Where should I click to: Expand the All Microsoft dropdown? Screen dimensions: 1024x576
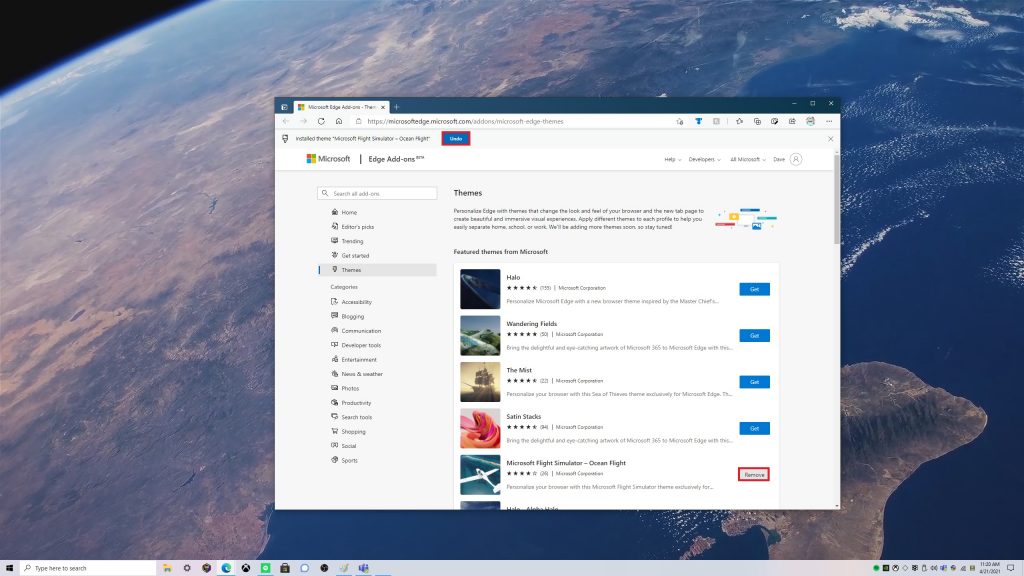coord(748,159)
